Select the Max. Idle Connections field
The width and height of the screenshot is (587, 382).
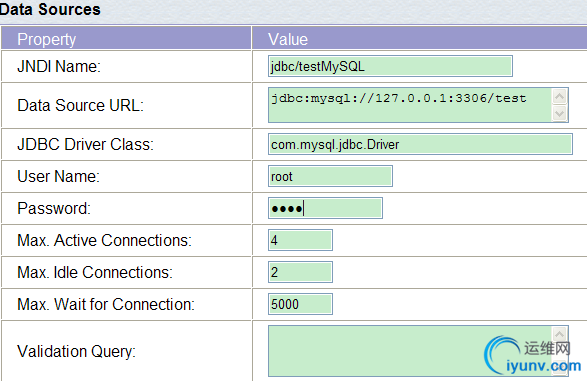point(300,272)
